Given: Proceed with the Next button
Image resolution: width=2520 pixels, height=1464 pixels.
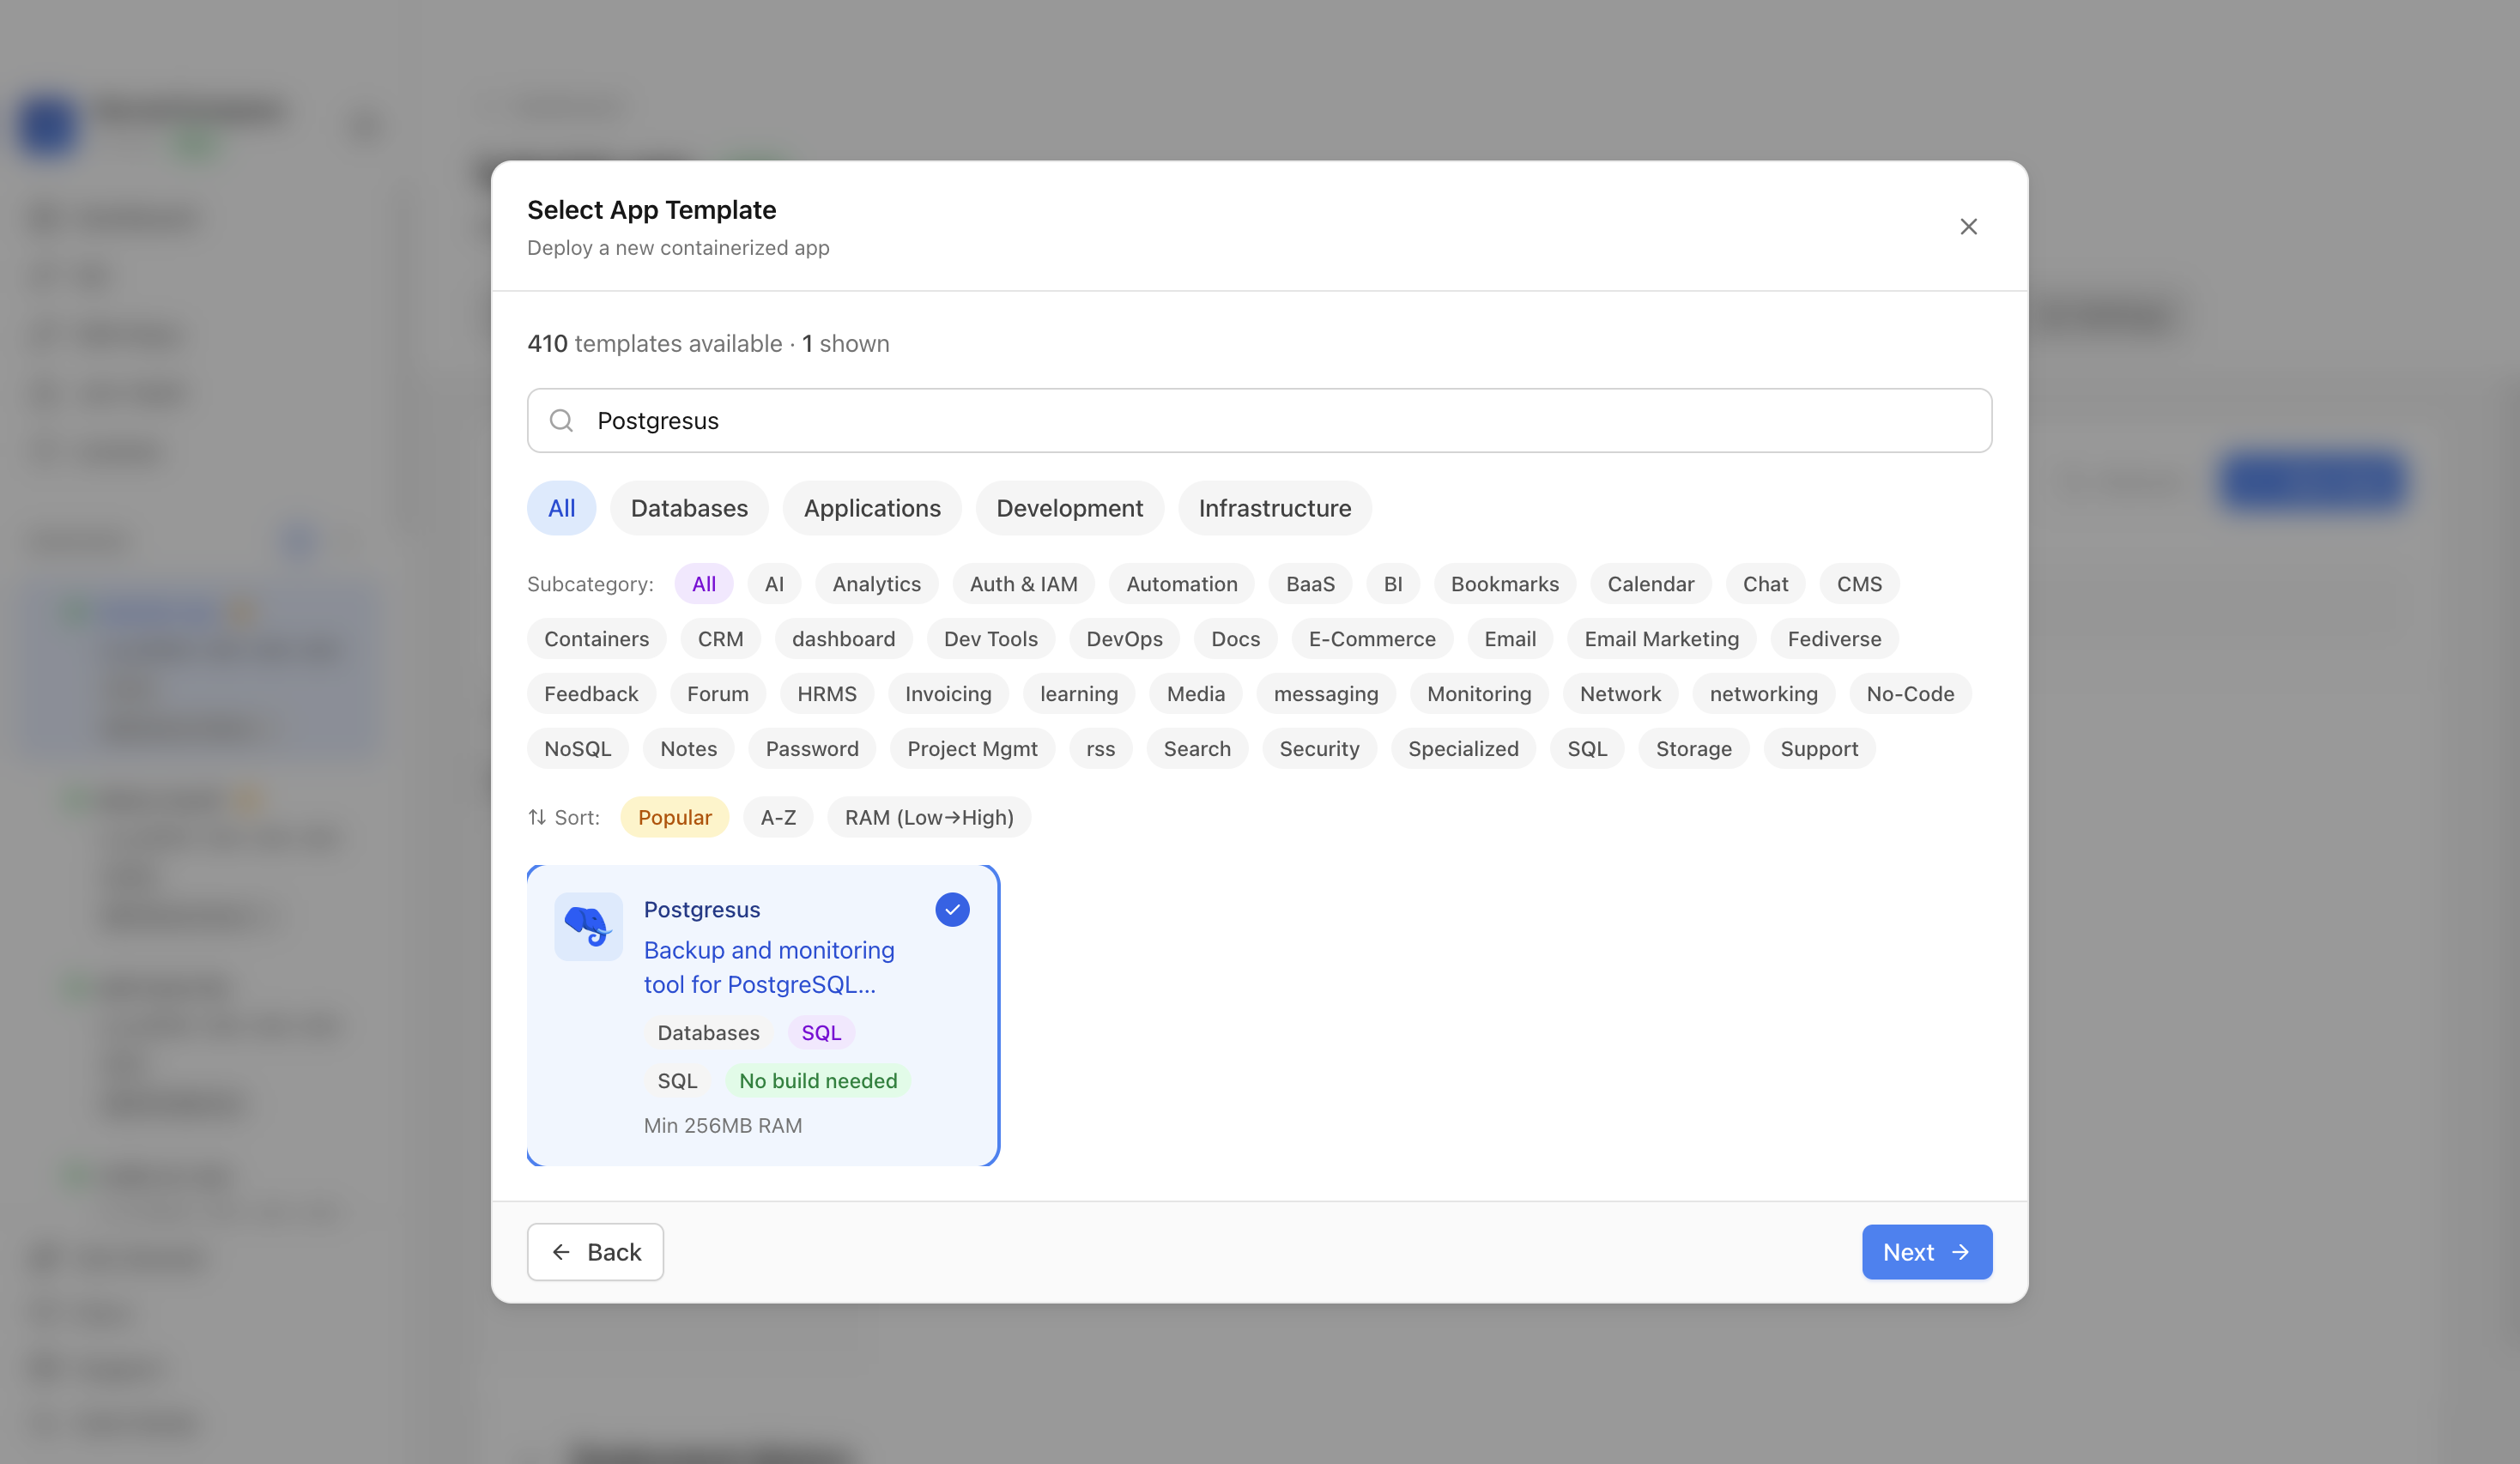Looking at the screenshot, I should coord(1926,1252).
